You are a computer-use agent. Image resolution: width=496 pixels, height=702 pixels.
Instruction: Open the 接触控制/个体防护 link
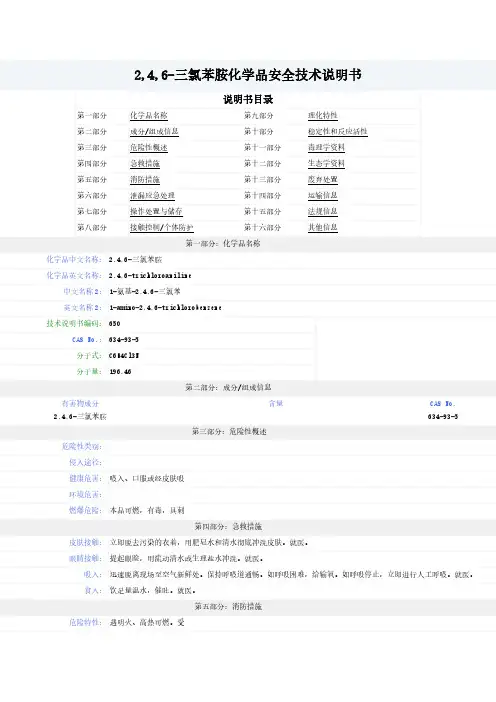162,227
